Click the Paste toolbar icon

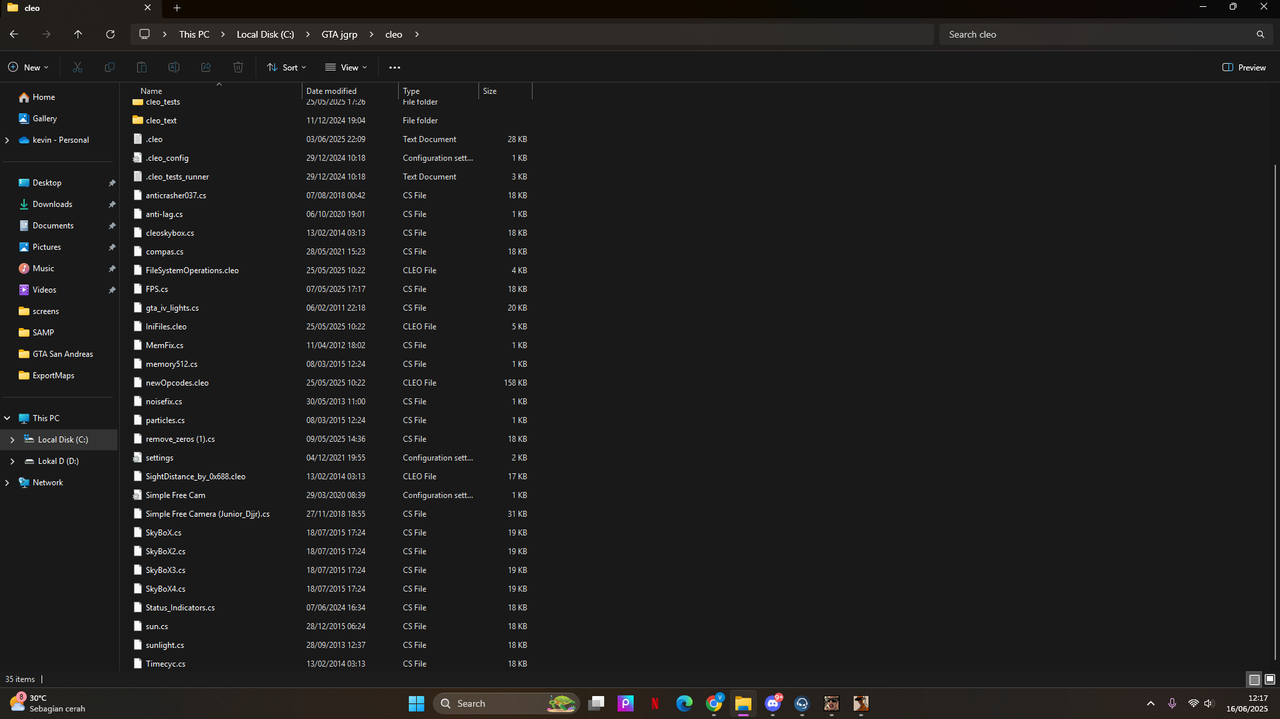[141, 67]
